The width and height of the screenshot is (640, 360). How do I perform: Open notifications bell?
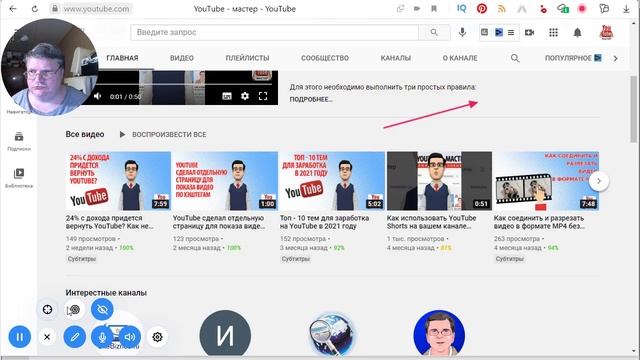point(577,32)
